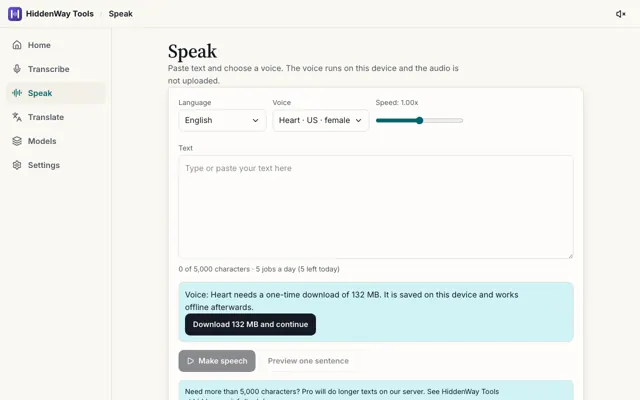Click the HiddenWay Tools logo icon
This screenshot has height=400, width=640.
15,14
